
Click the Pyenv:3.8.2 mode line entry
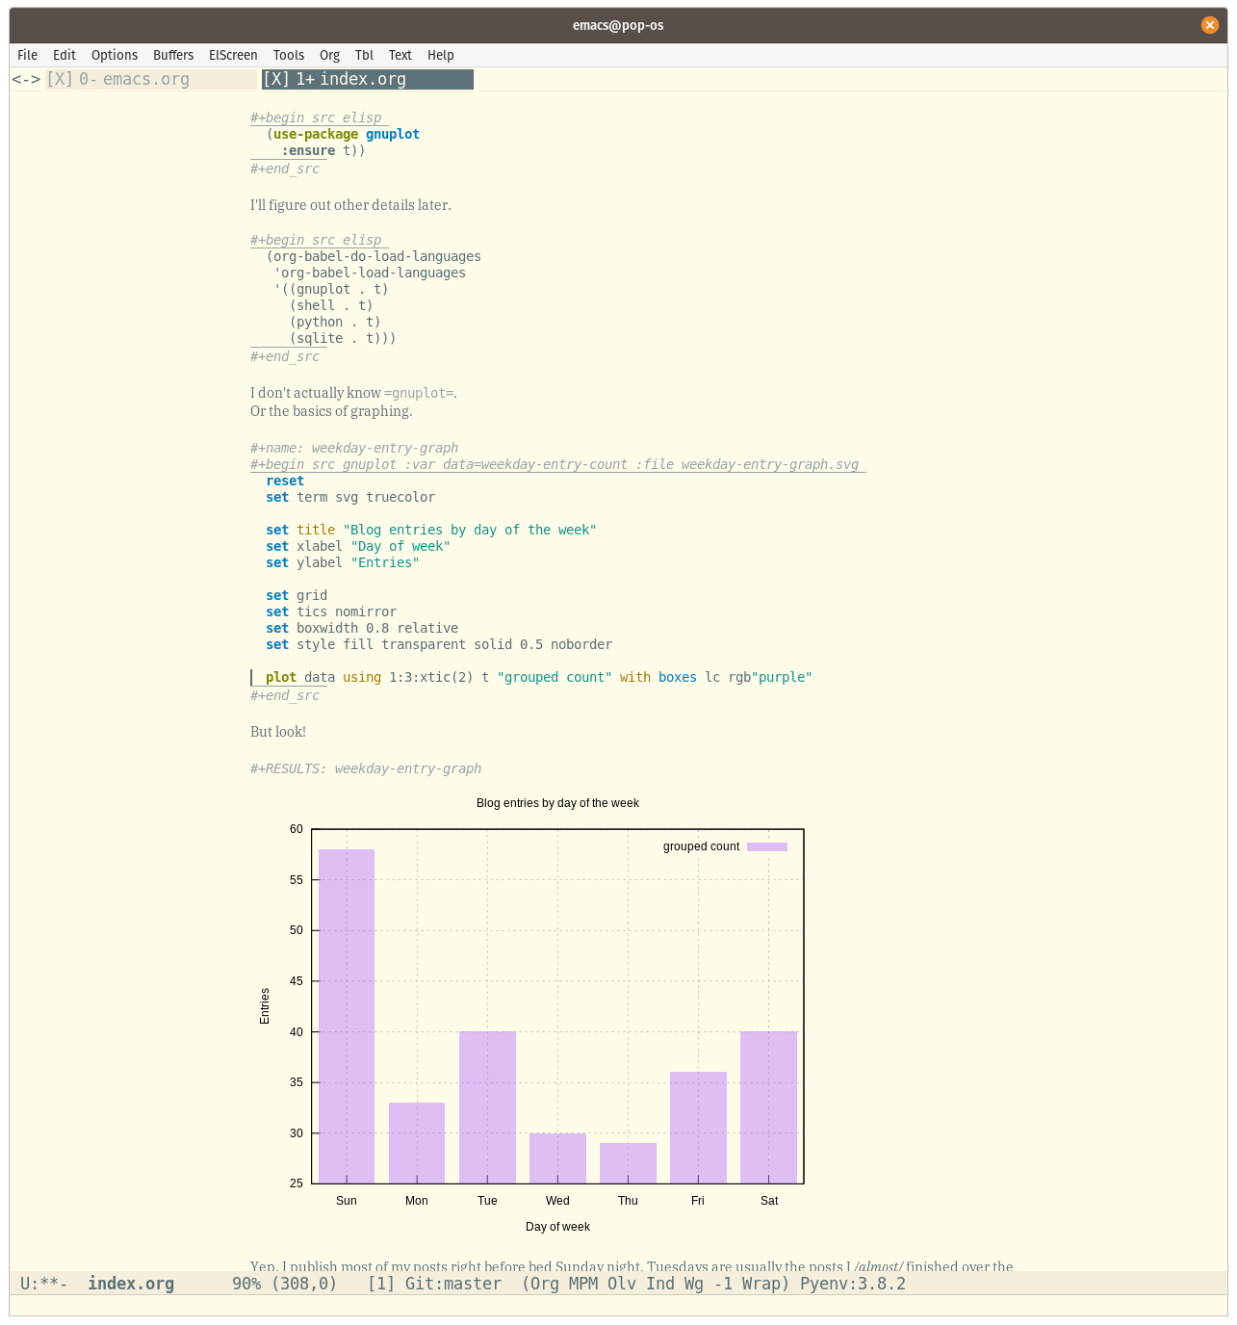853,1284
